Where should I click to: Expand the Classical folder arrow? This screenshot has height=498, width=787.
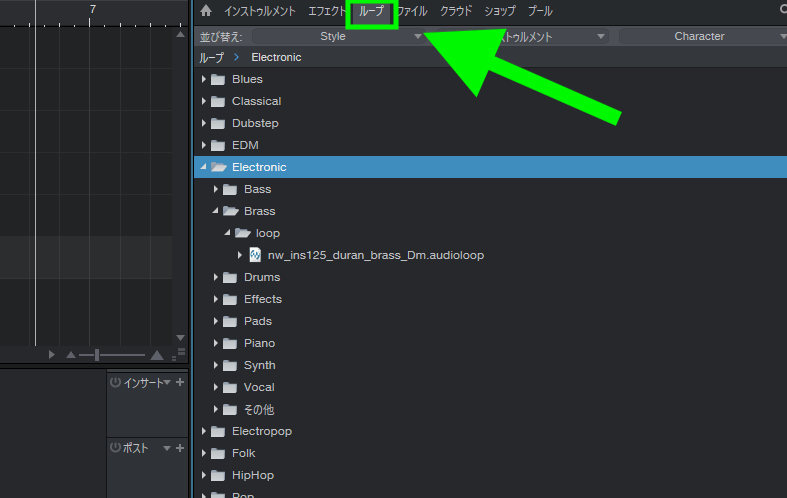point(203,101)
